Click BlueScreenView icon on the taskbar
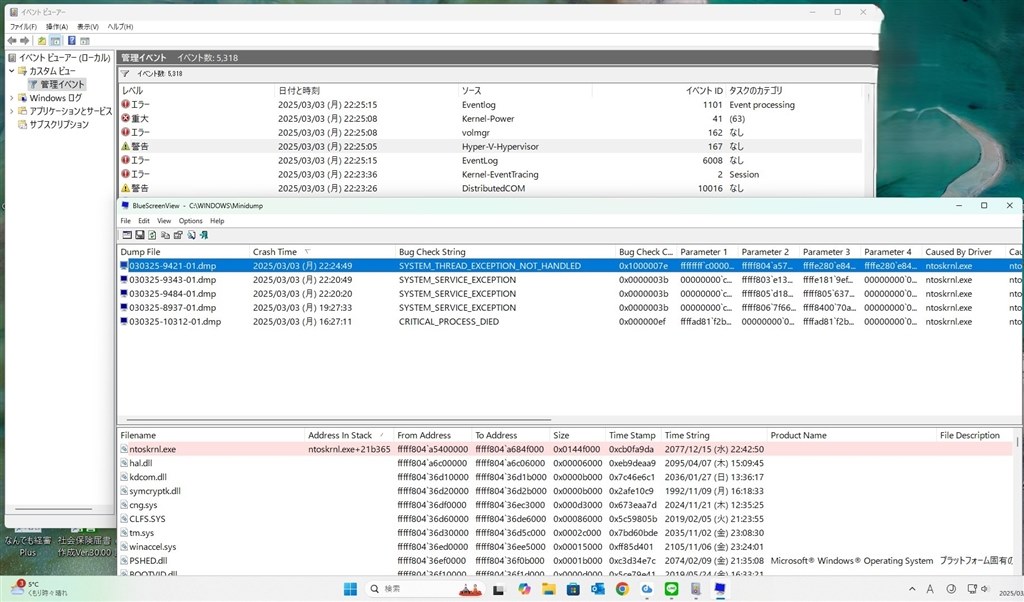This screenshot has height=602, width=1024. tap(720, 589)
